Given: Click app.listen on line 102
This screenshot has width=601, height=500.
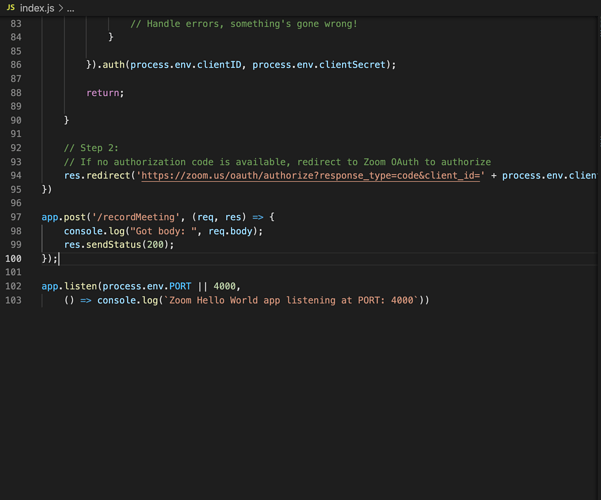Looking at the screenshot, I should tap(69, 286).
